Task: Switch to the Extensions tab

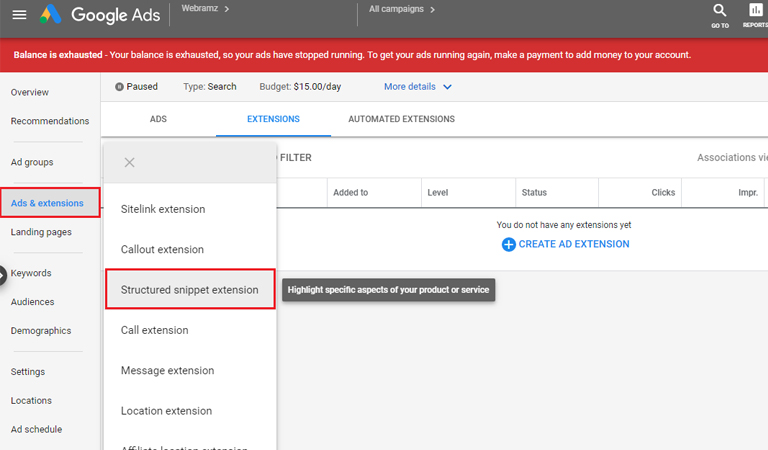Action: 273,119
